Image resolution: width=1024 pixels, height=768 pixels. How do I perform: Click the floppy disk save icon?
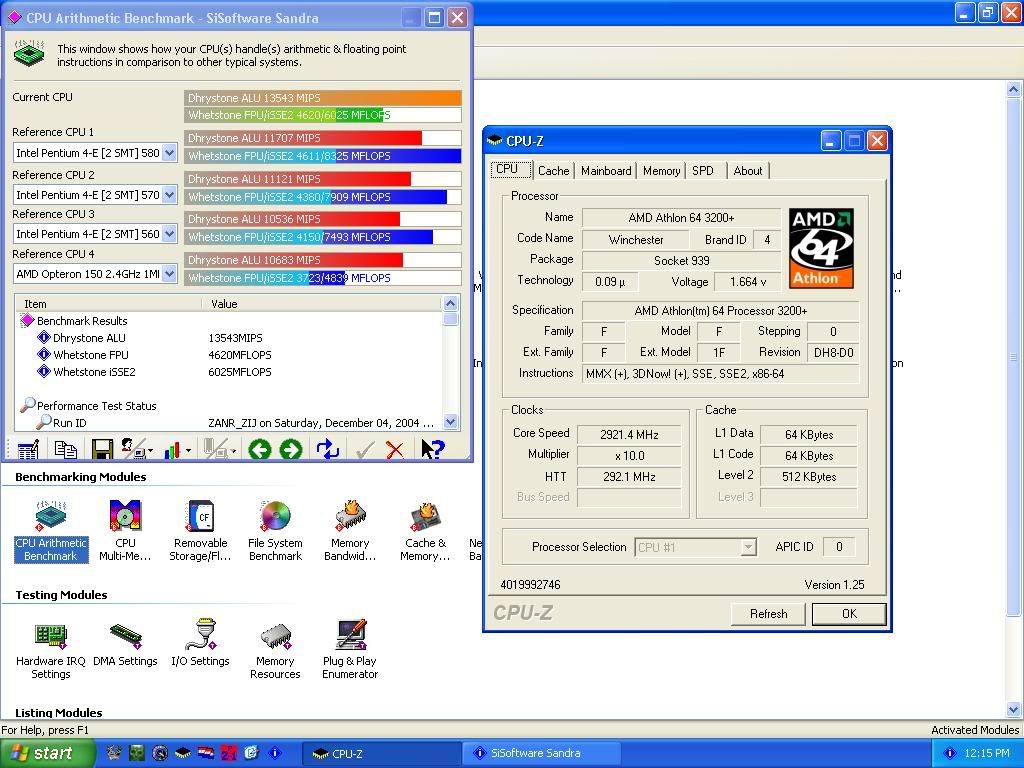(100, 450)
